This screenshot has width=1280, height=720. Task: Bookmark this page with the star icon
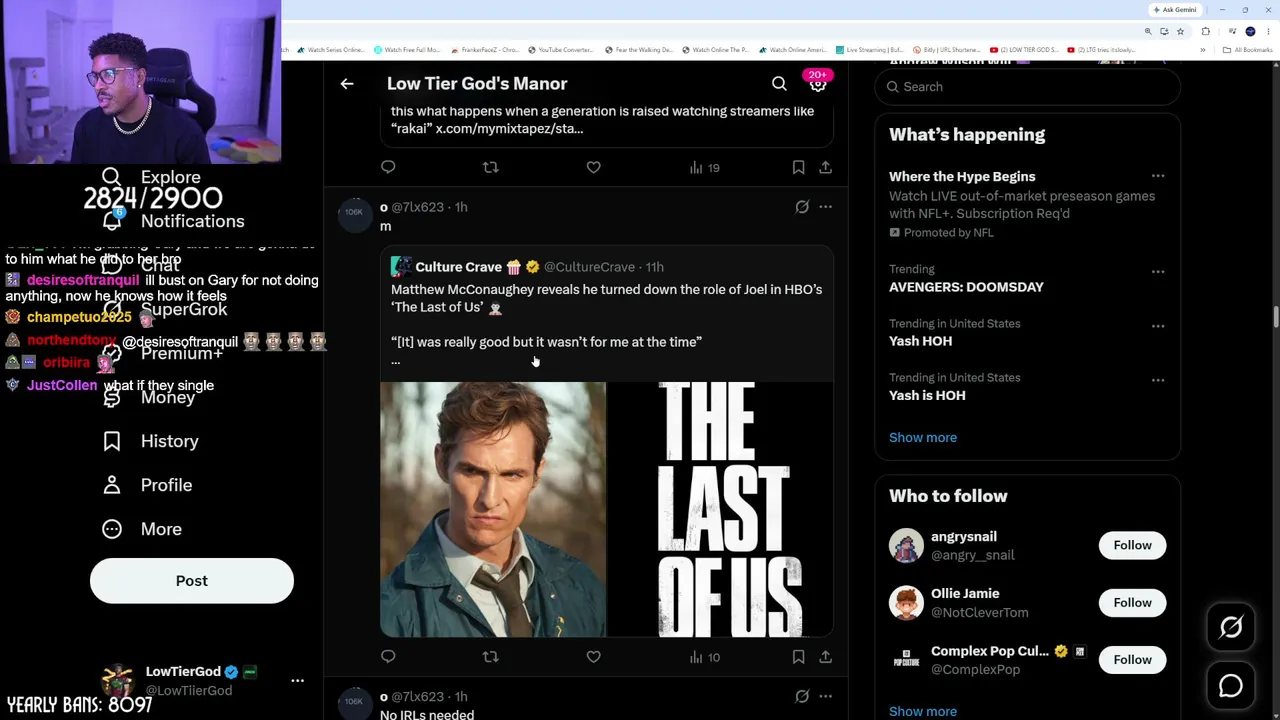(1180, 31)
